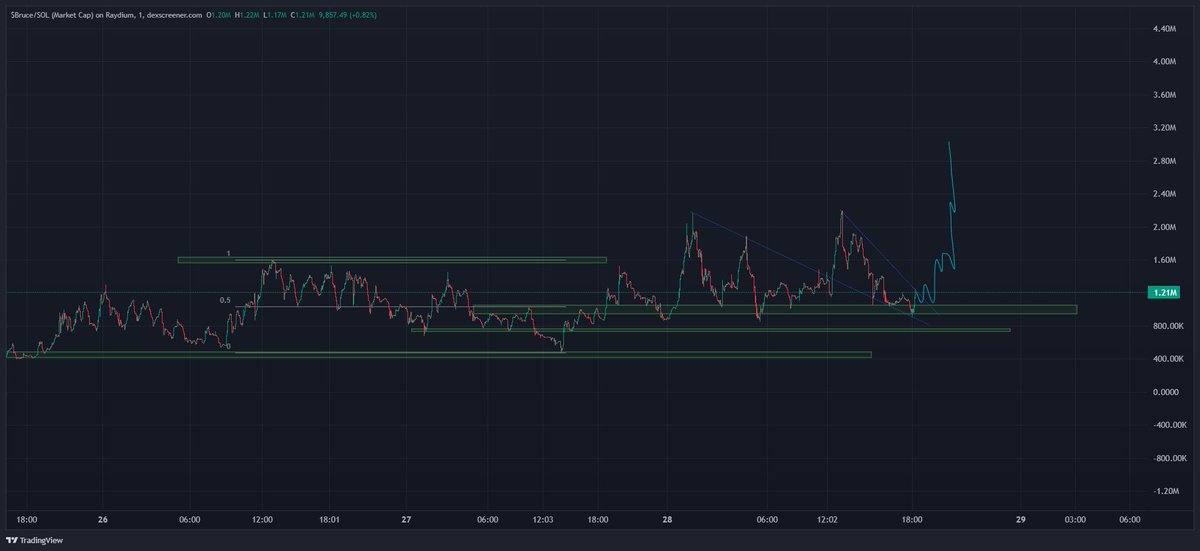Viewport: 1200px width, 551px height.
Task: Click the date label 27 on time axis
Action: 406,520
